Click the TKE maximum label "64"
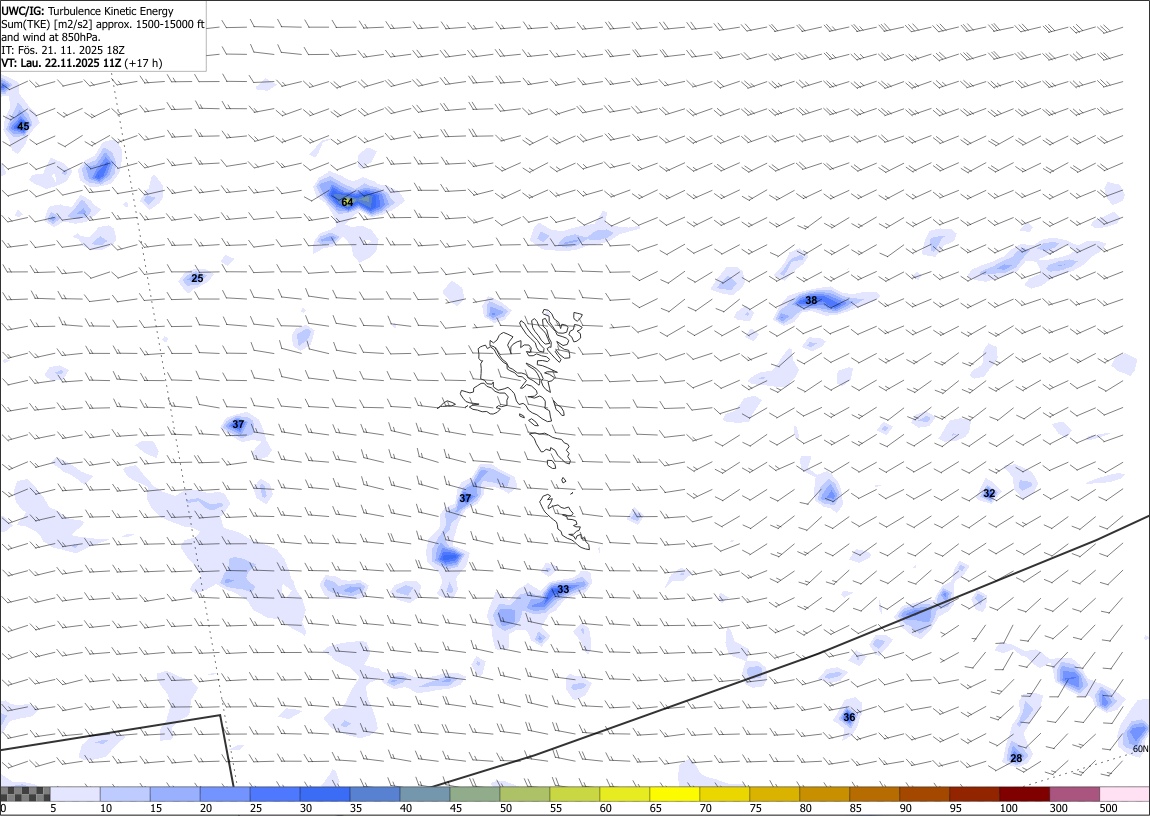Image resolution: width=1150 pixels, height=816 pixels. (x=347, y=202)
